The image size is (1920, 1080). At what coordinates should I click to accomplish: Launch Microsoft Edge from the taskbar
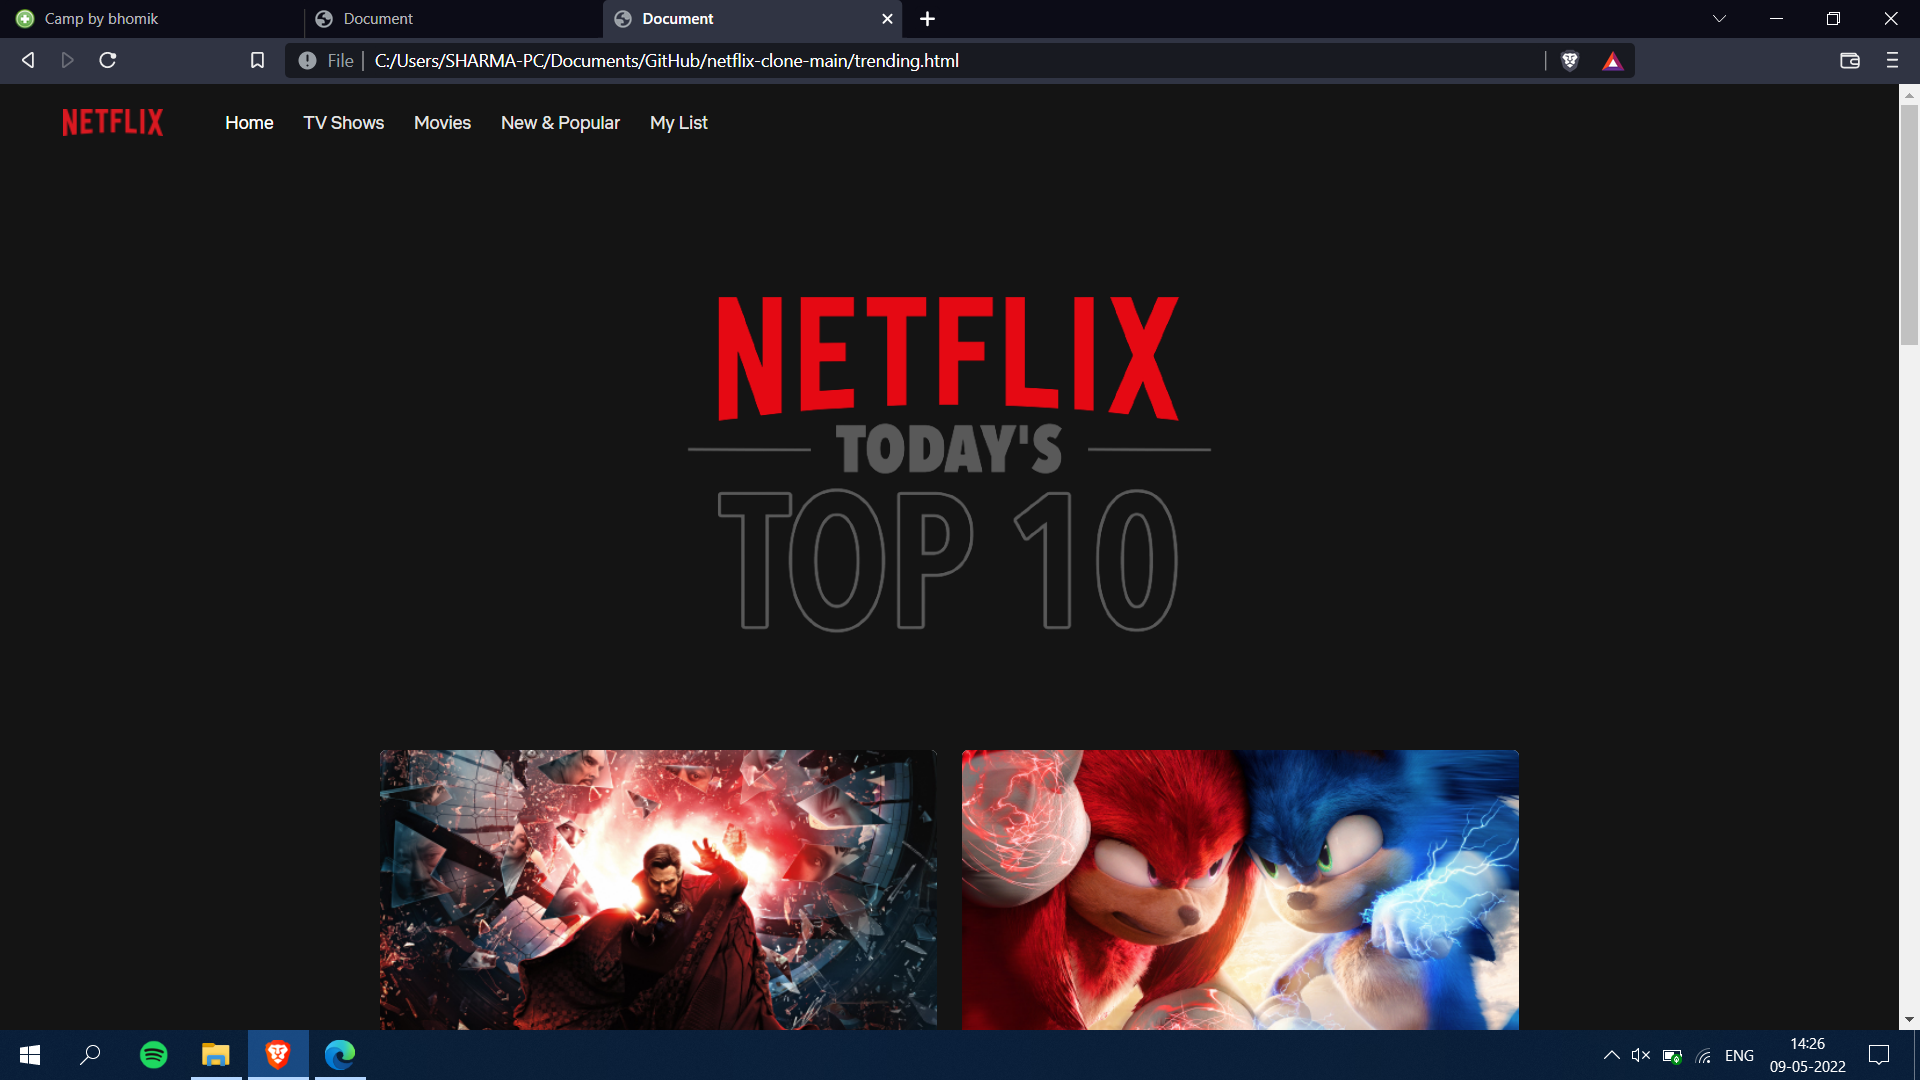(x=340, y=1054)
